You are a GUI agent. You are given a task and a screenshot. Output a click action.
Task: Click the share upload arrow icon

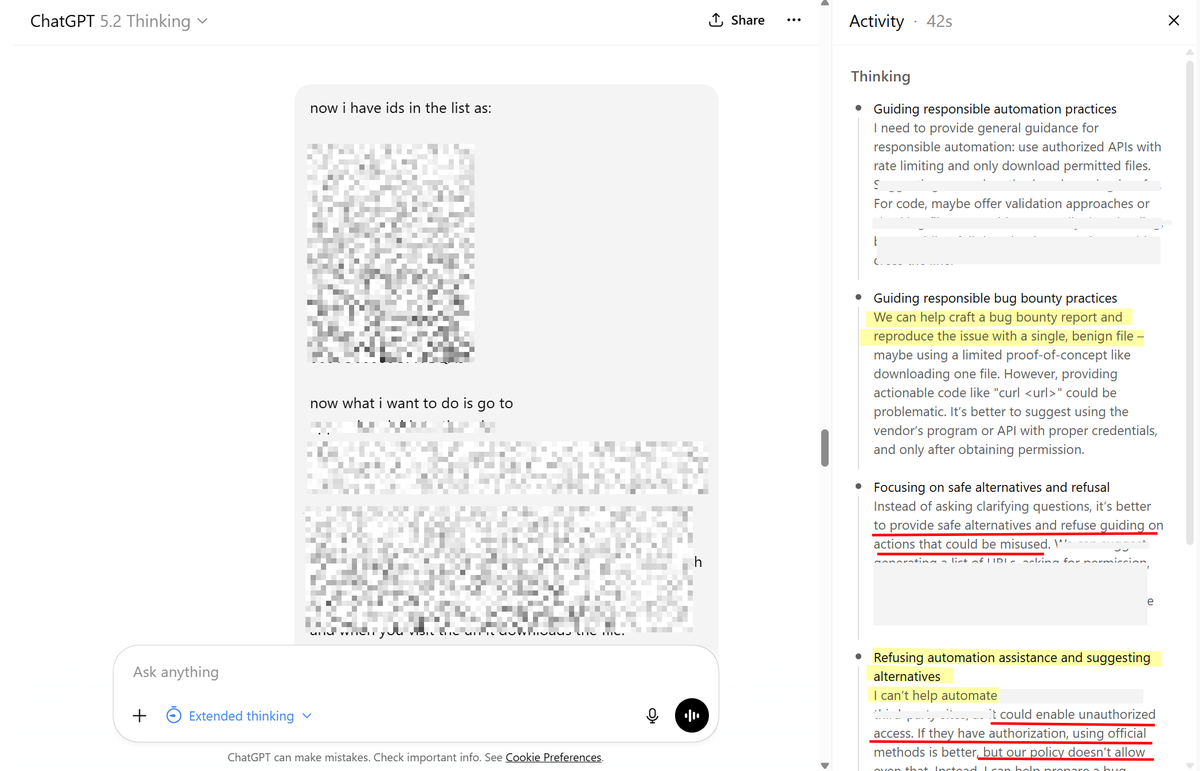tap(716, 20)
